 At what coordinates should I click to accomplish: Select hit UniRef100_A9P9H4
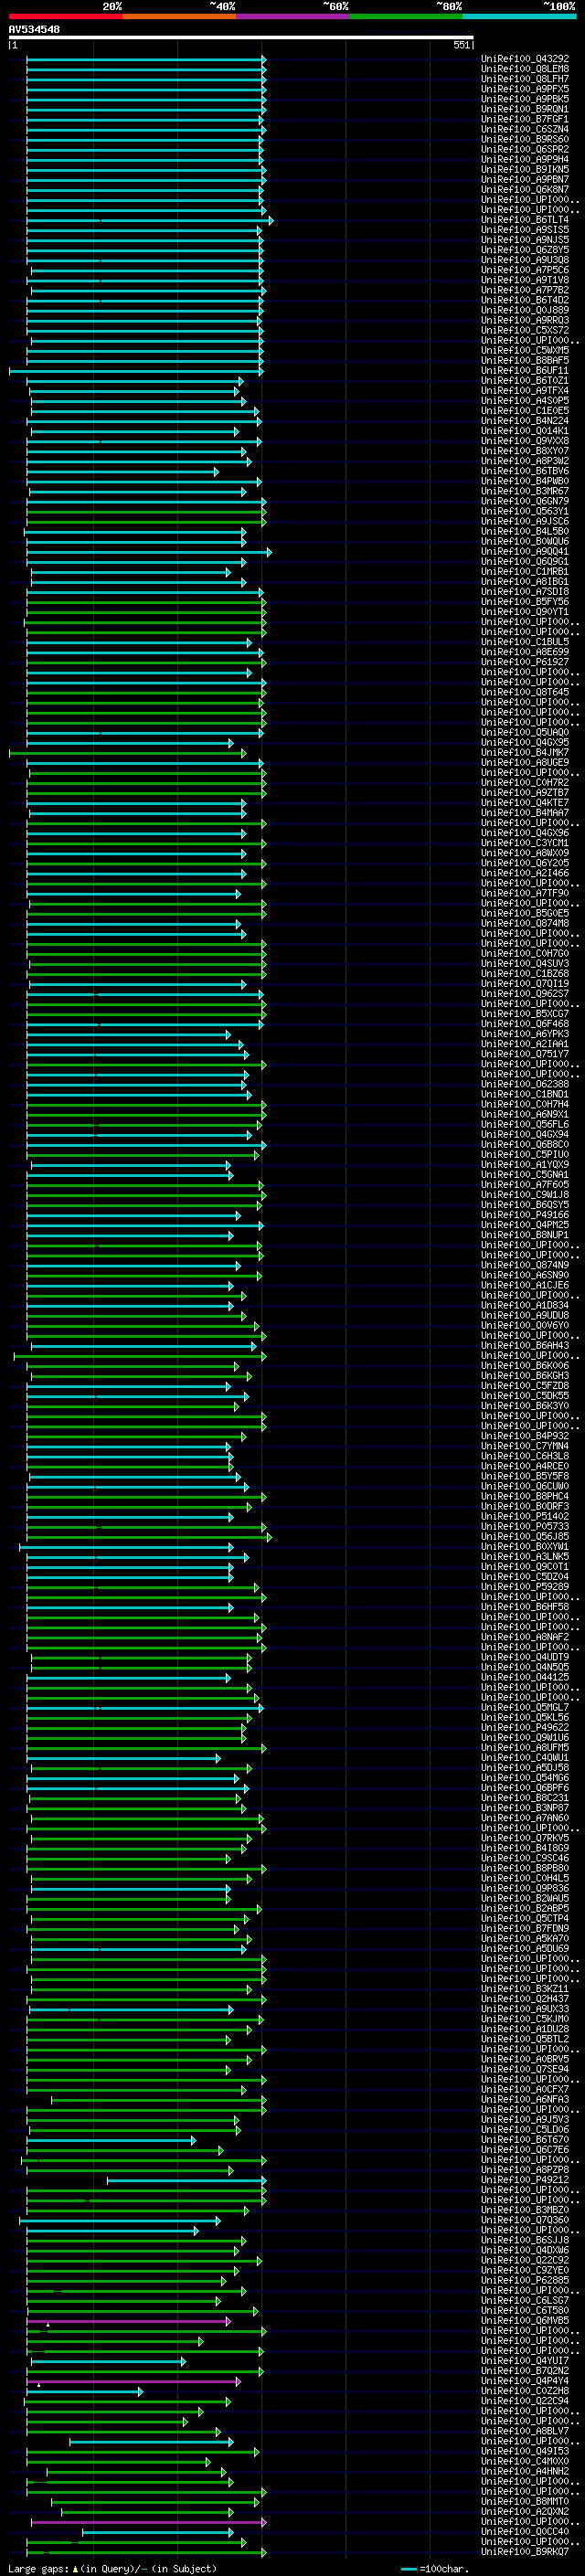[x=525, y=159]
